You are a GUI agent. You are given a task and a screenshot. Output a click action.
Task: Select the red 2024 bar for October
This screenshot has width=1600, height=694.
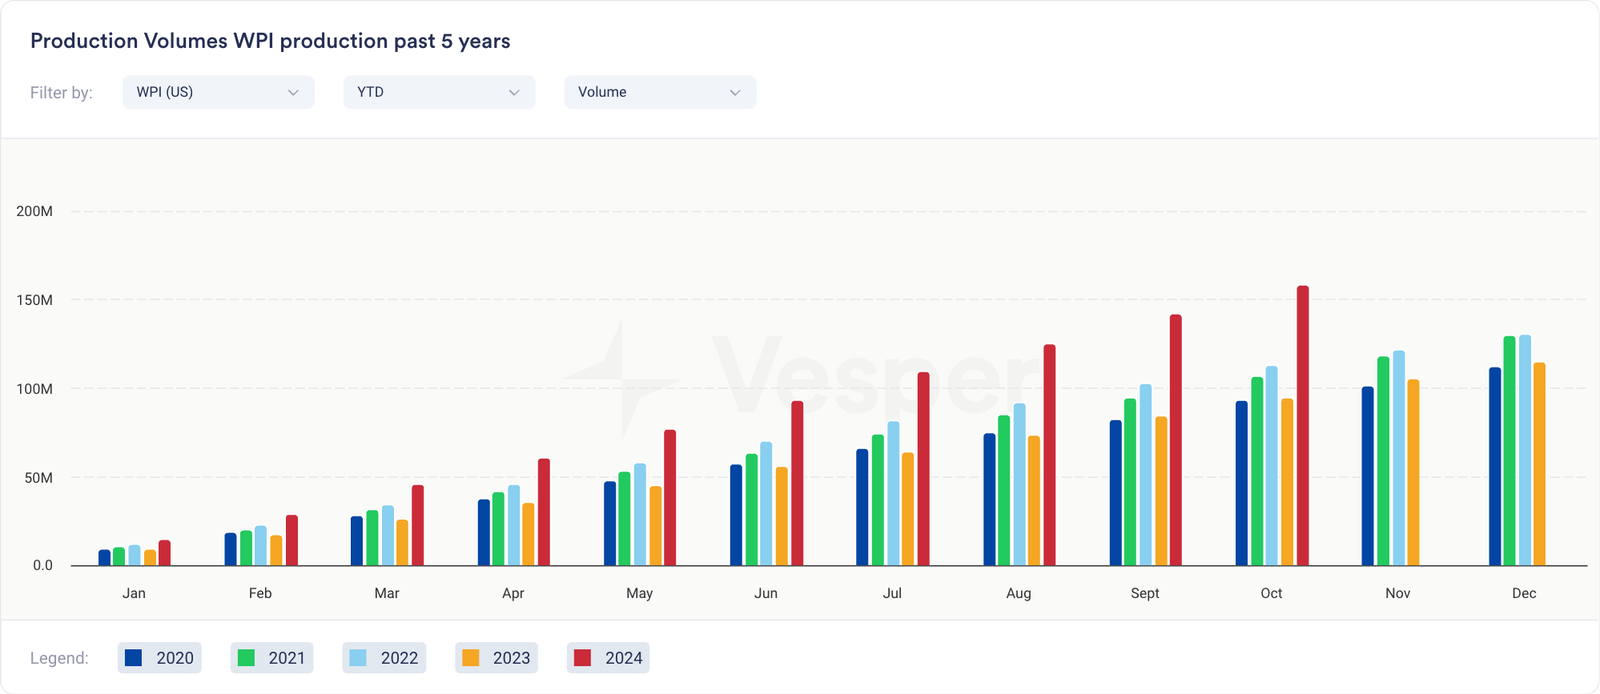(1302, 426)
